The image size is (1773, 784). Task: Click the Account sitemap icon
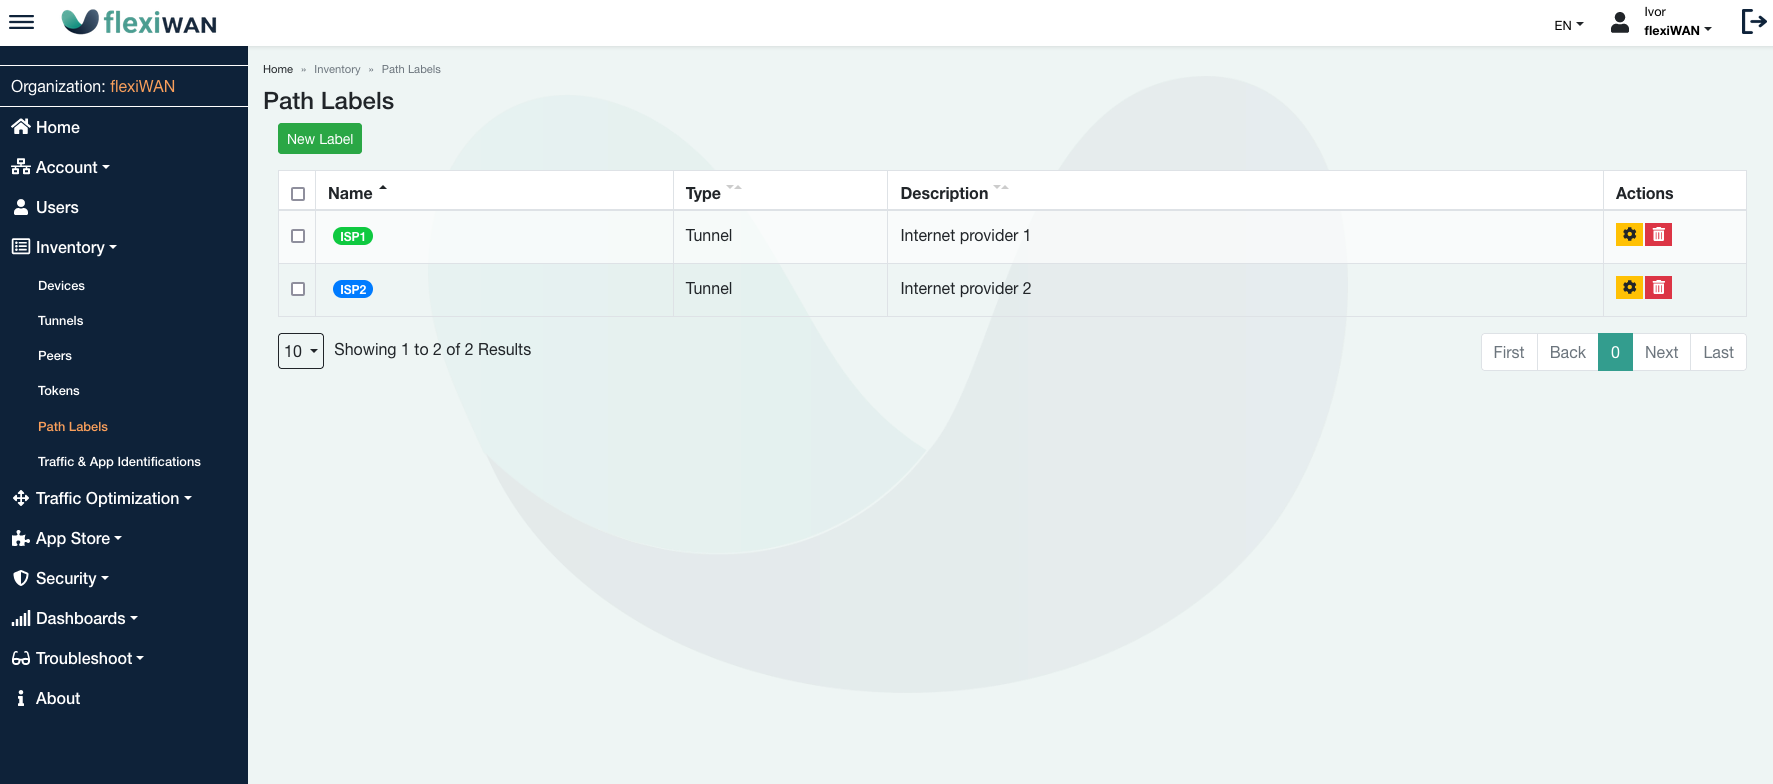click(21, 167)
